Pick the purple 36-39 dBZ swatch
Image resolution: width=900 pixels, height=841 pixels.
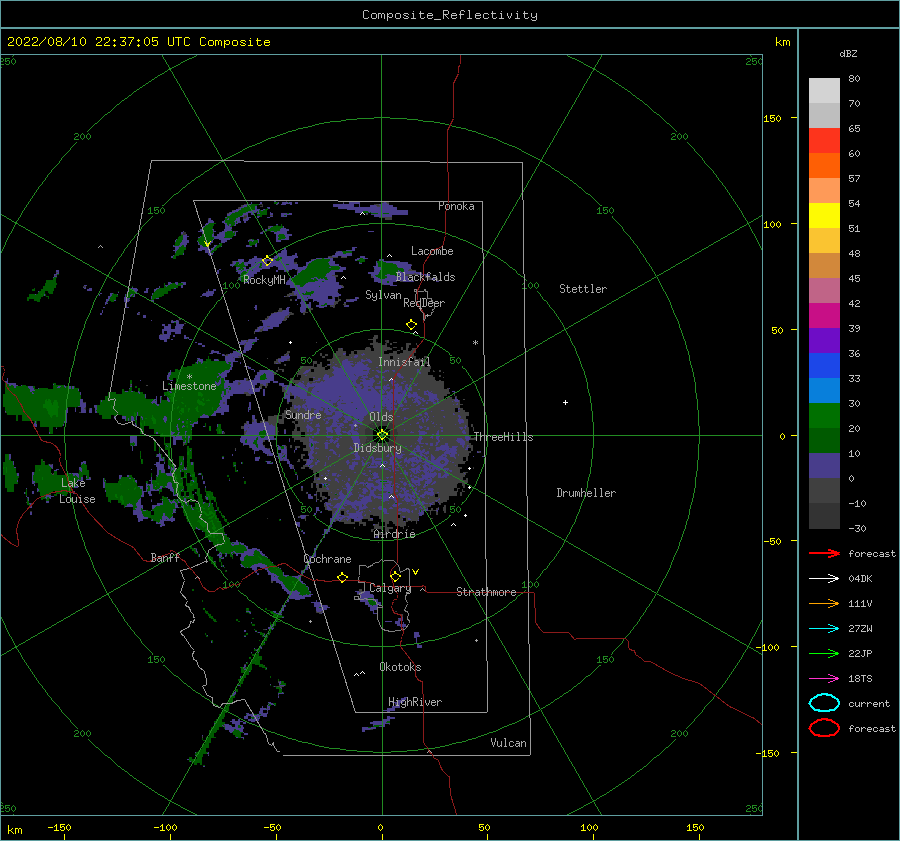[824, 340]
